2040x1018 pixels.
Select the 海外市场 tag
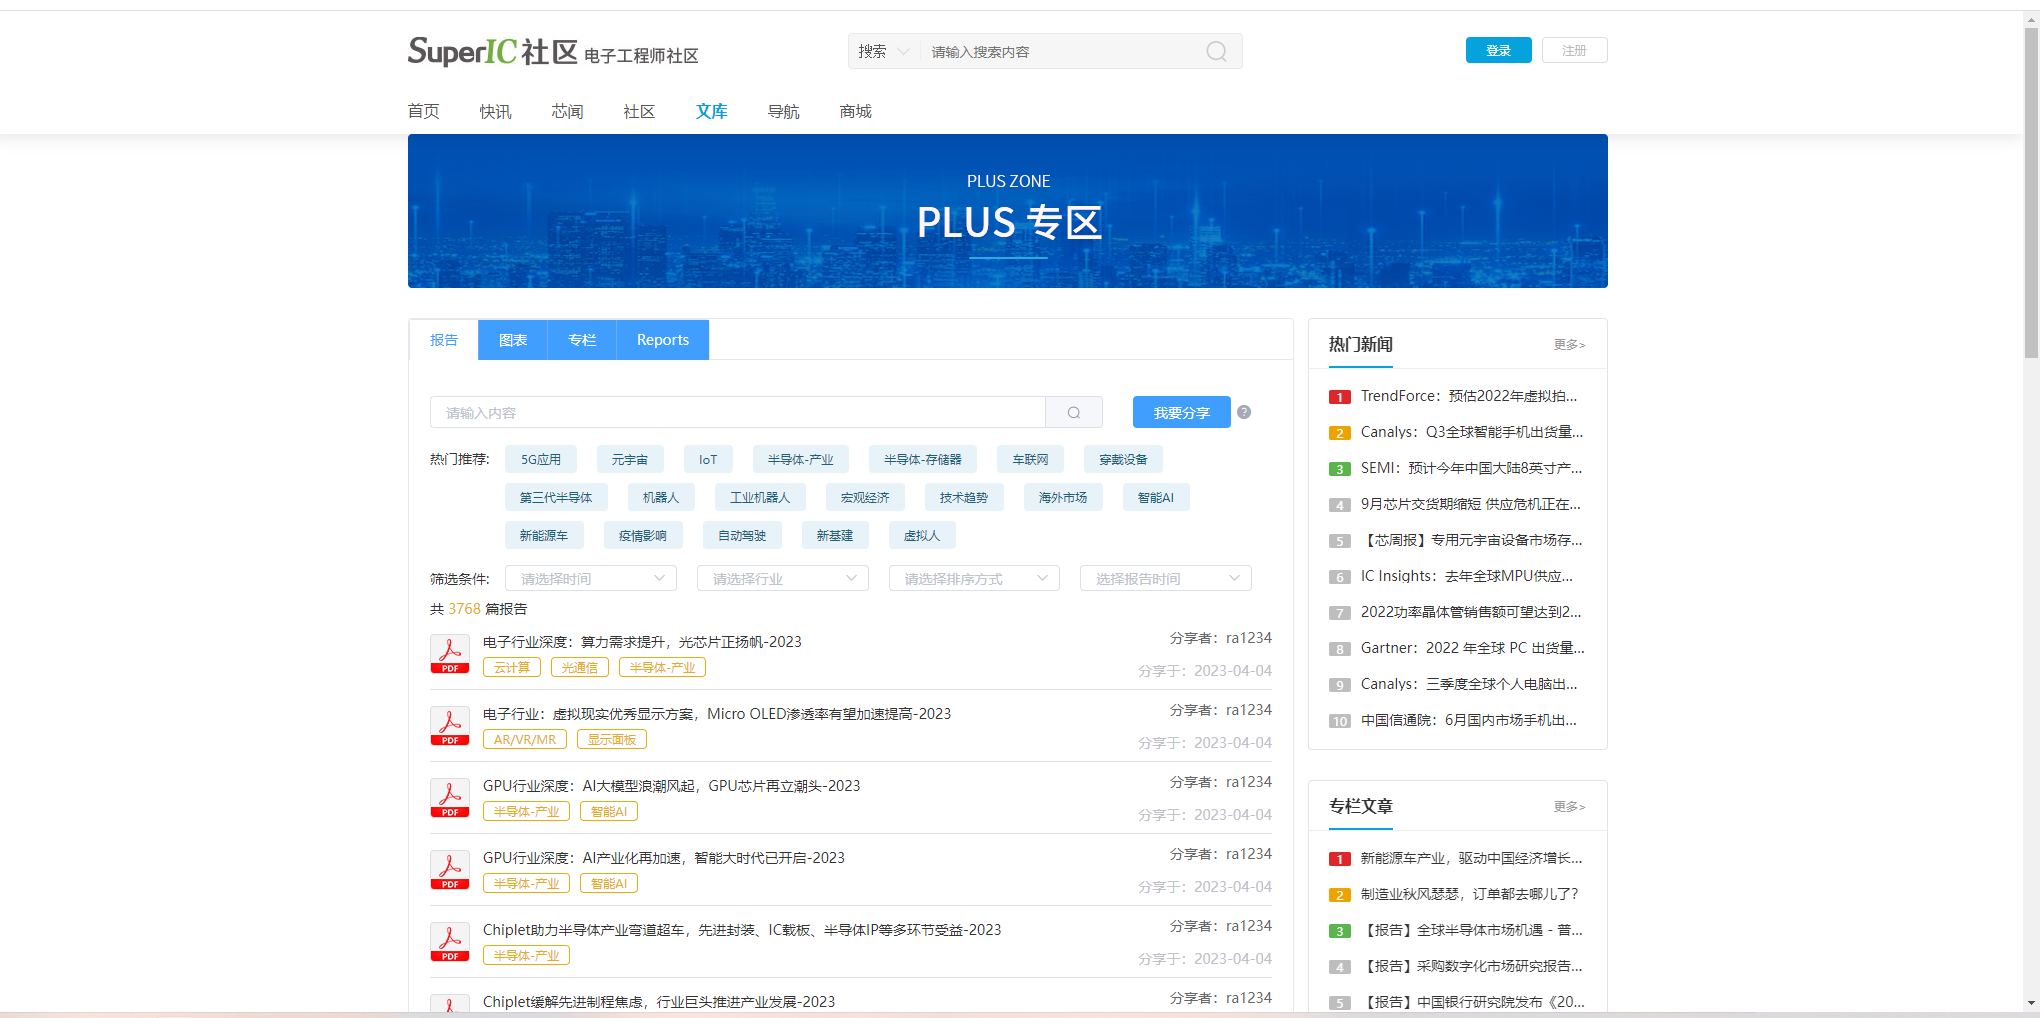click(x=1063, y=497)
